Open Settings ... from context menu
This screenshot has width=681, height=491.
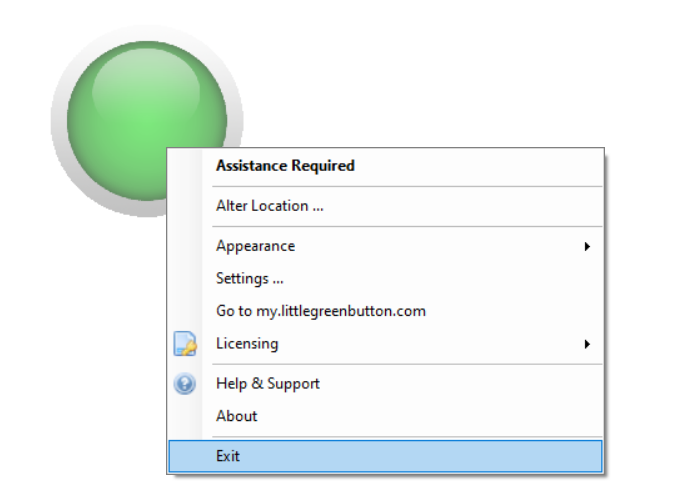[386, 279]
